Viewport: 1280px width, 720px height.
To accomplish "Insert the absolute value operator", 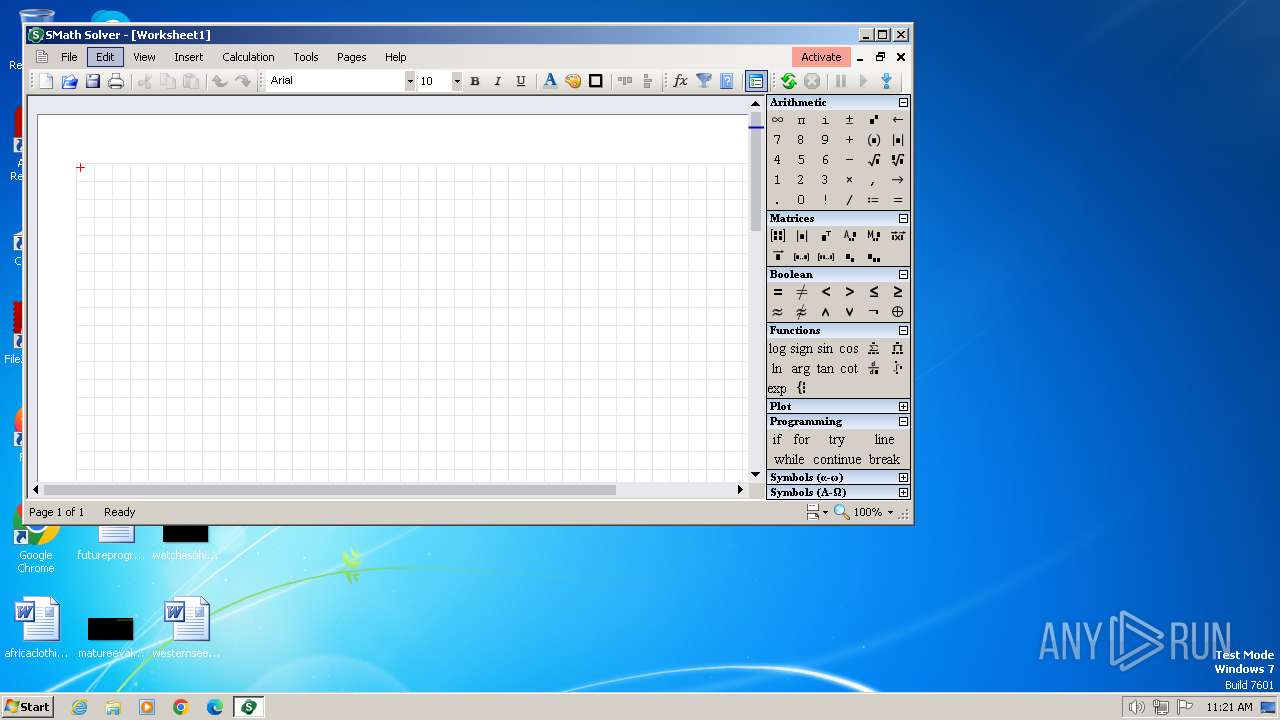I will coord(897,140).
